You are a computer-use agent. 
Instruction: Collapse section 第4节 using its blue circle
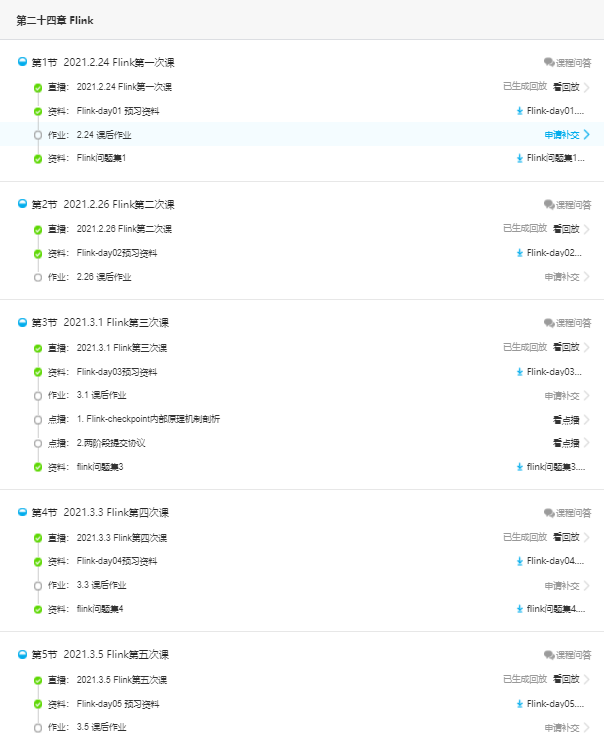tap(22, 512)
